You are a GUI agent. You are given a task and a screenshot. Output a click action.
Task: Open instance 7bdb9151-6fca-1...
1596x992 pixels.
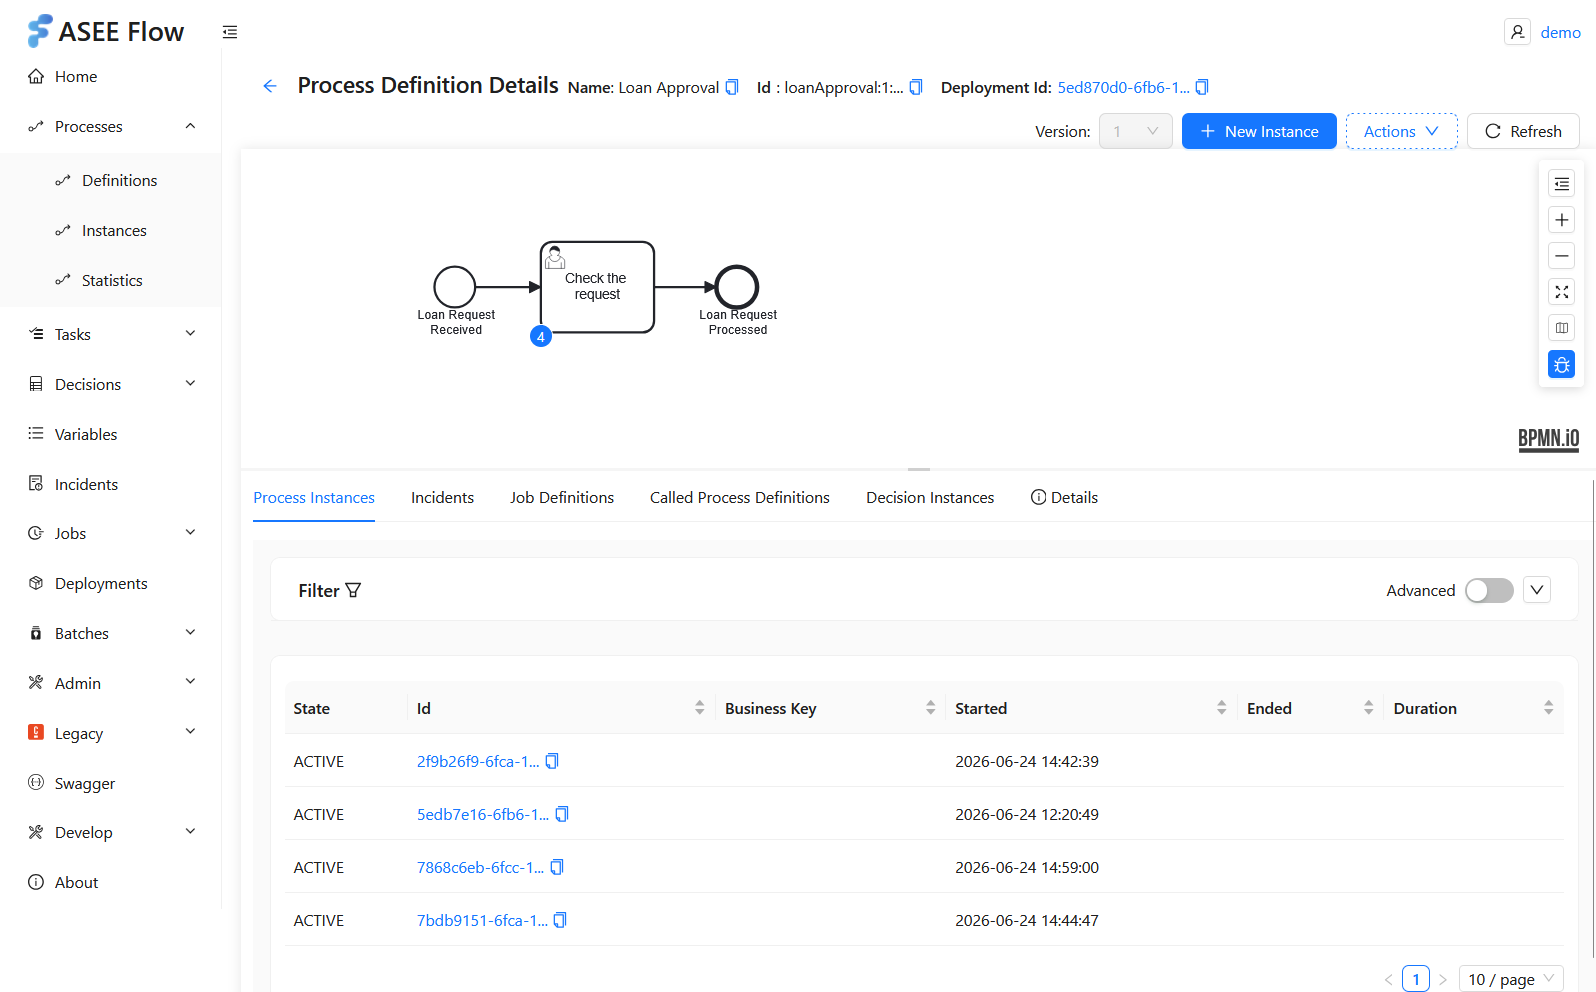pos(482,920)
